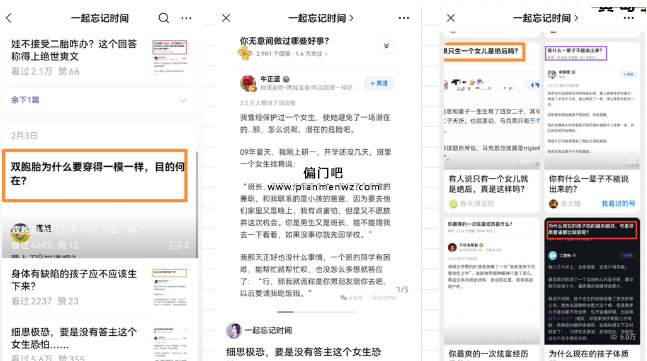
Task: Go back using left panel arrow
Action: (x=9, y=18)
